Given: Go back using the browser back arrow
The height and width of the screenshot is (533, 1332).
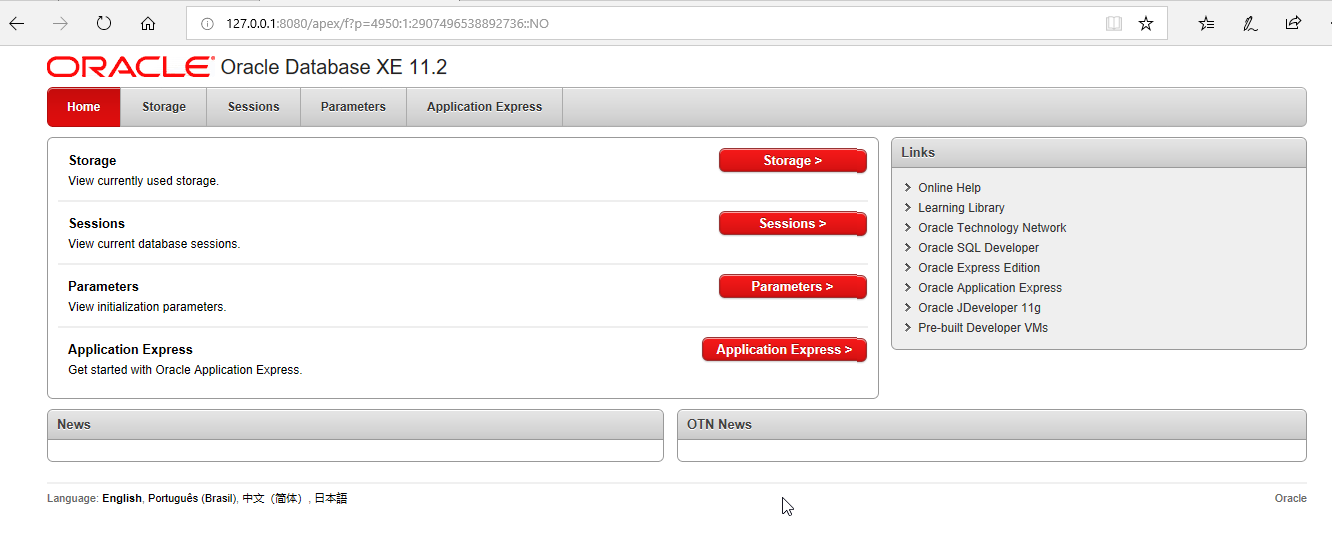Looking at the screenshot, I should [x=16, y=23].
